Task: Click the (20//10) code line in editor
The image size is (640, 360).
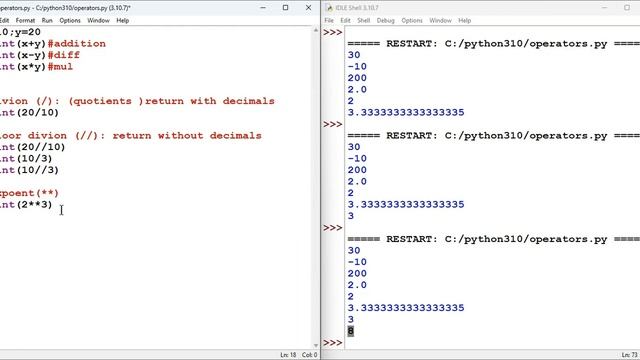Action: point(33,147)
